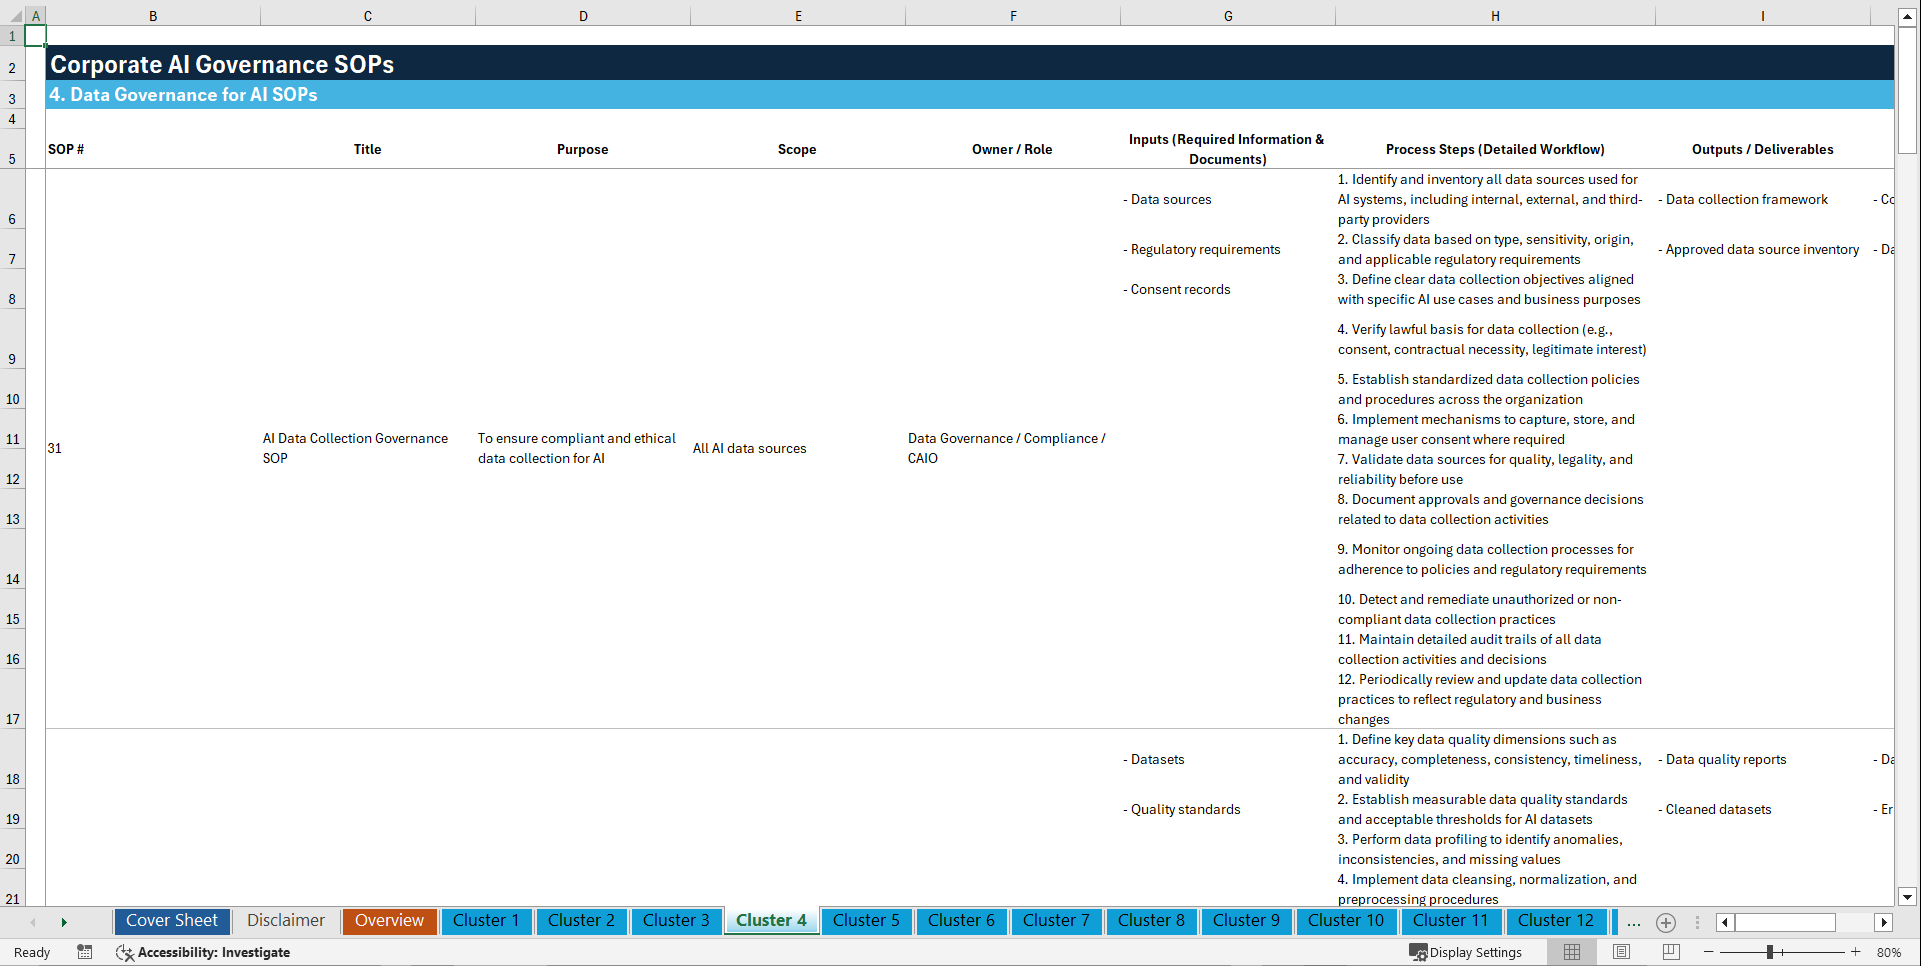
Task: Select the Cluster 12 sheet tab
Action: pyautogui.click(x=1556, y=921)
